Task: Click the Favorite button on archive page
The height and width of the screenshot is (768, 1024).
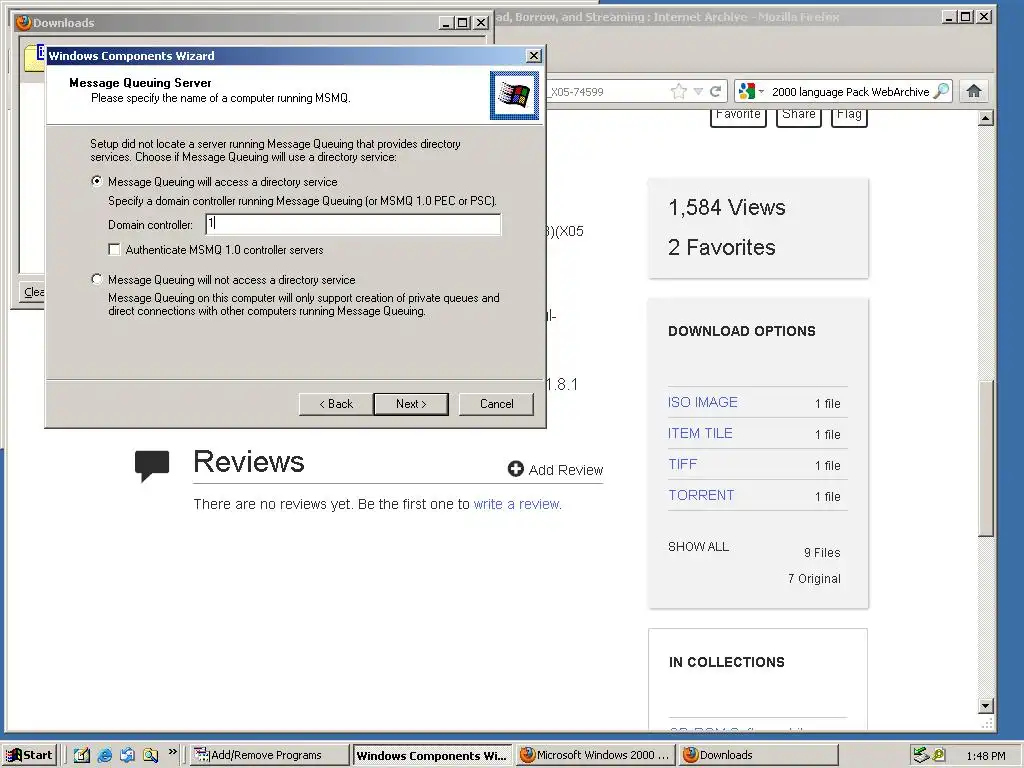Action: [738, 116]
